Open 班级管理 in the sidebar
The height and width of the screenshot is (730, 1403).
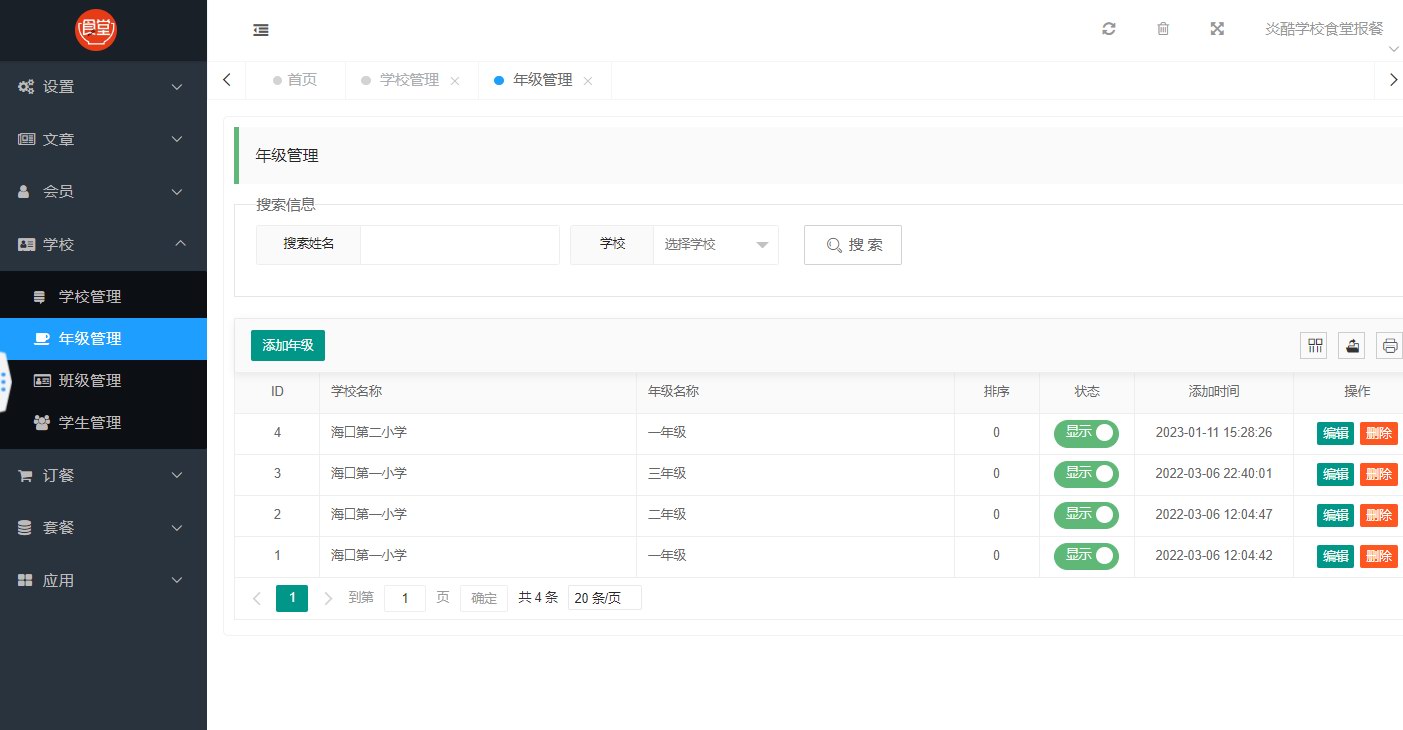pos(103,381)
